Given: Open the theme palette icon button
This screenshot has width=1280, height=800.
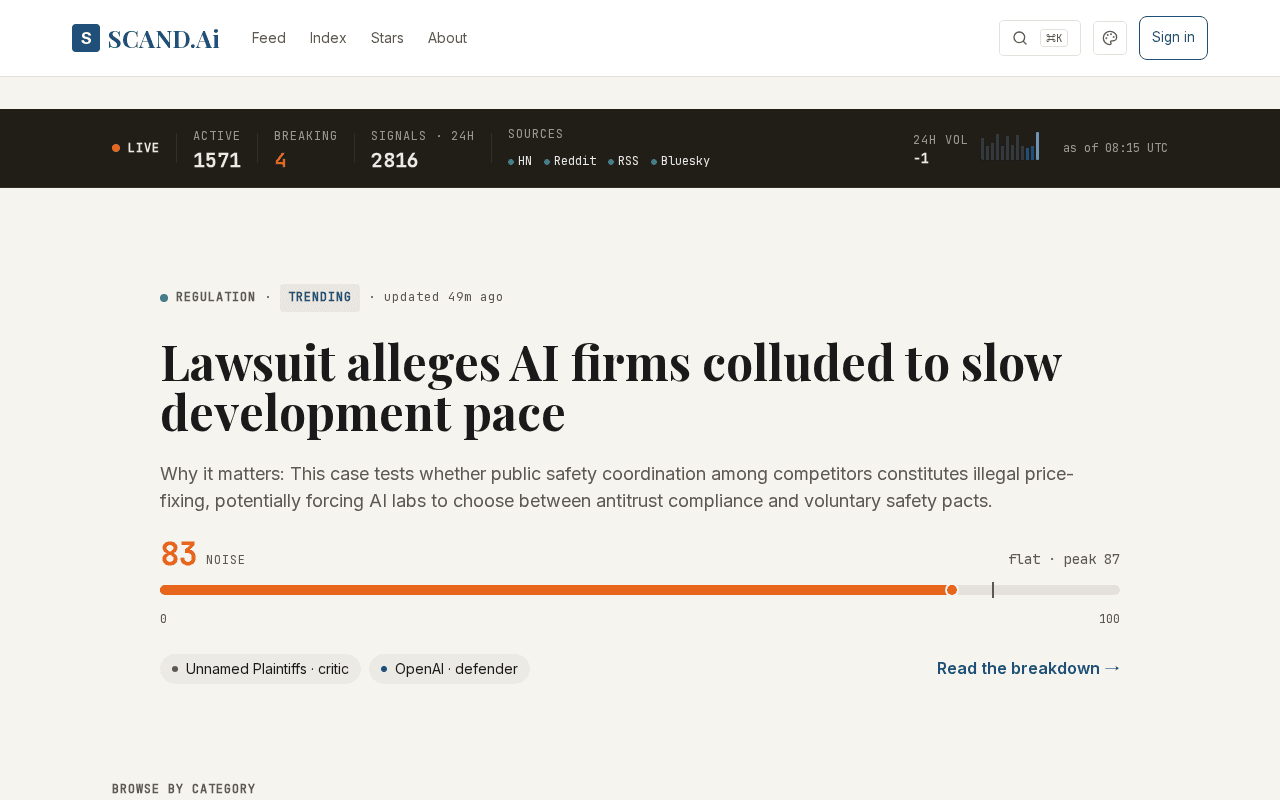Looking at the screenshot, I should [x=1110, y=38].
